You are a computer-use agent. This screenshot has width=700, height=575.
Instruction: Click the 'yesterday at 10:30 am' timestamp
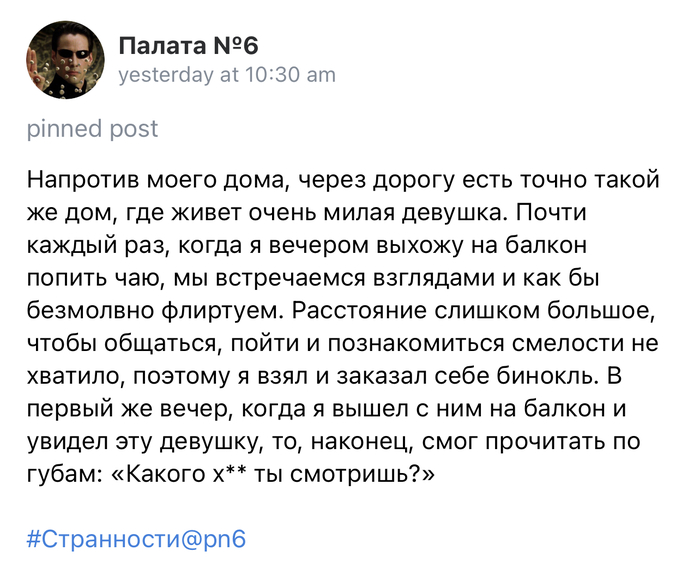227,75
